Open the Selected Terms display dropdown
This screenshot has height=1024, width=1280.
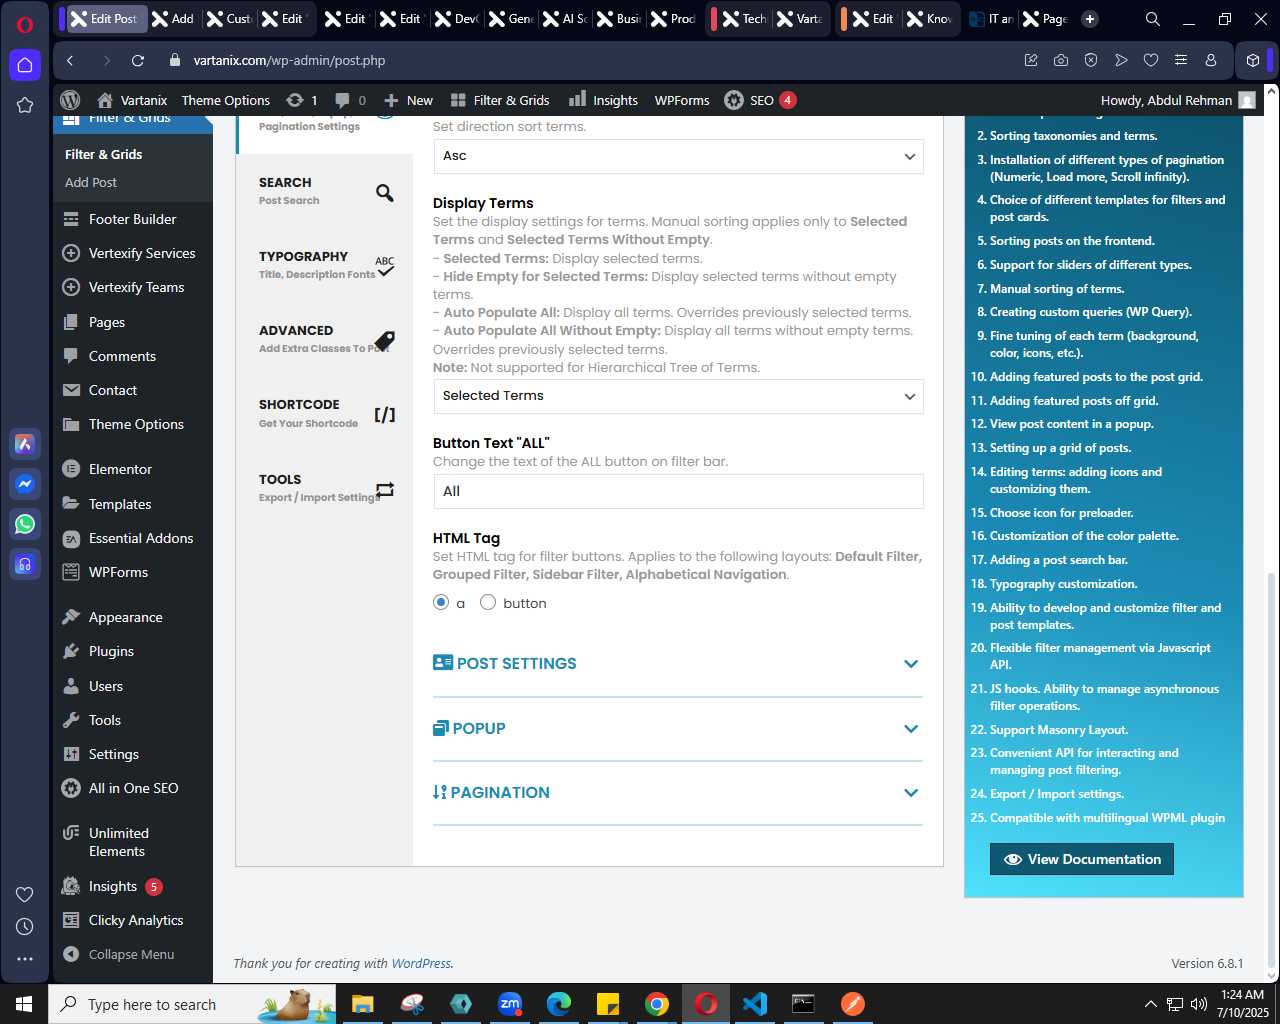[x=678, y=396]
